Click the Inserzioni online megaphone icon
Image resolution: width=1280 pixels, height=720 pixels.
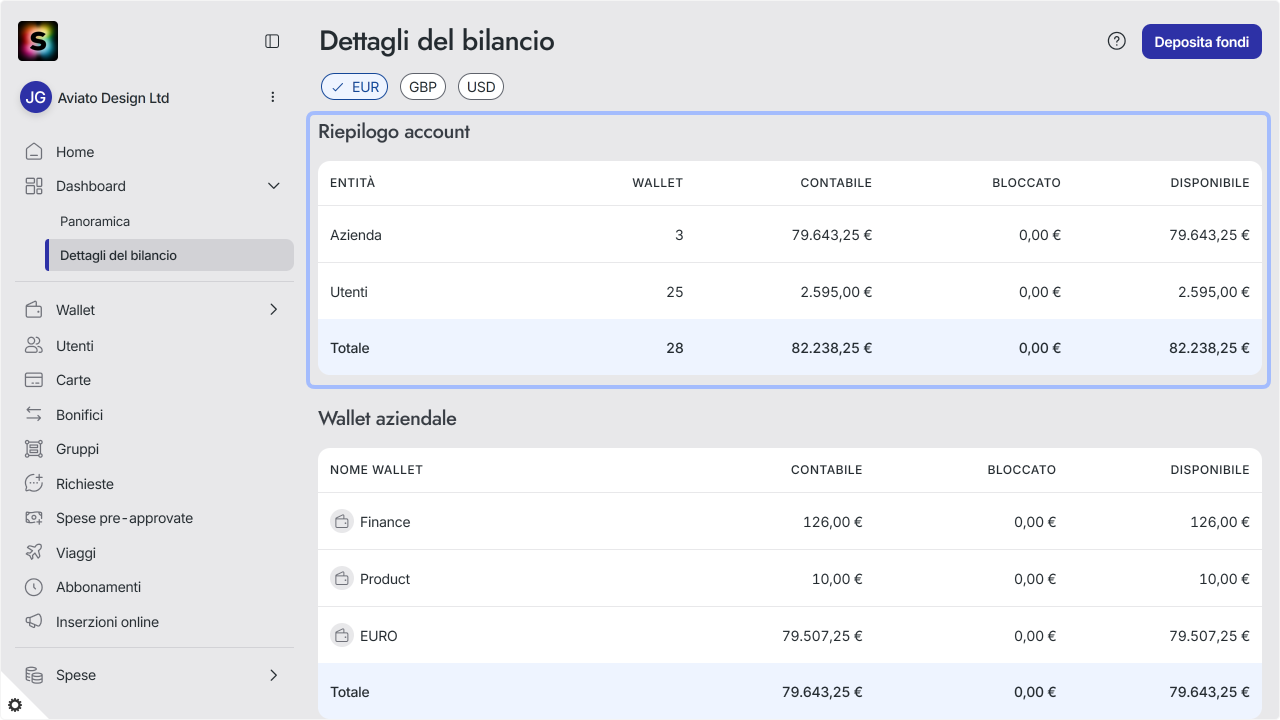[x=34, y=621]
